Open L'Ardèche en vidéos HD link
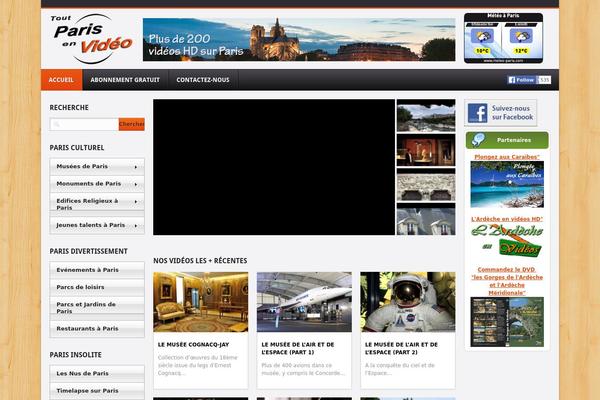 pos(507,219)
